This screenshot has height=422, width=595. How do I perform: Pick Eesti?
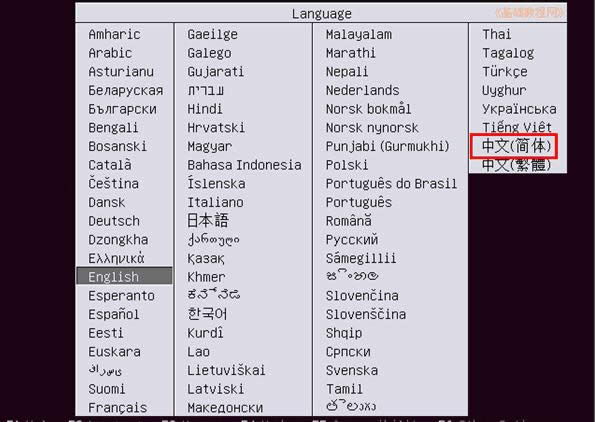point(105,333)
